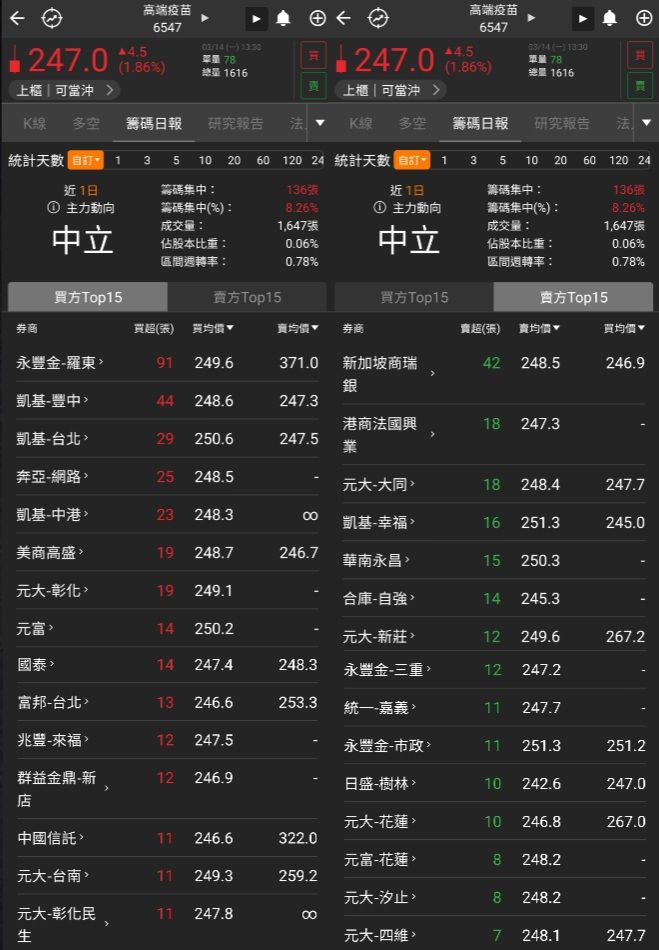This screenshot has height=950, width=659.
Task: Open the 自訂 days dropdown on the sellers screen
Action: pos(412,161)
